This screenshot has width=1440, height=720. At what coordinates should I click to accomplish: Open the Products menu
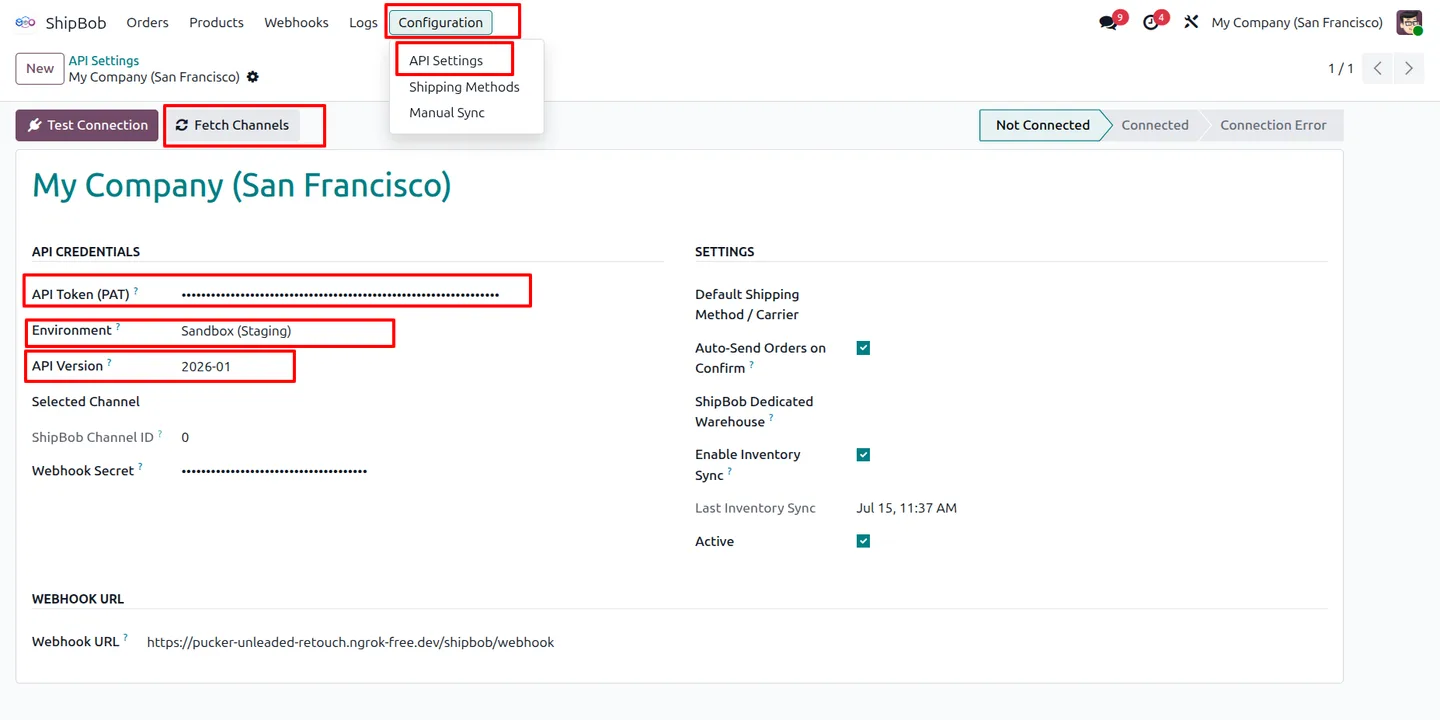pos(216,22)
